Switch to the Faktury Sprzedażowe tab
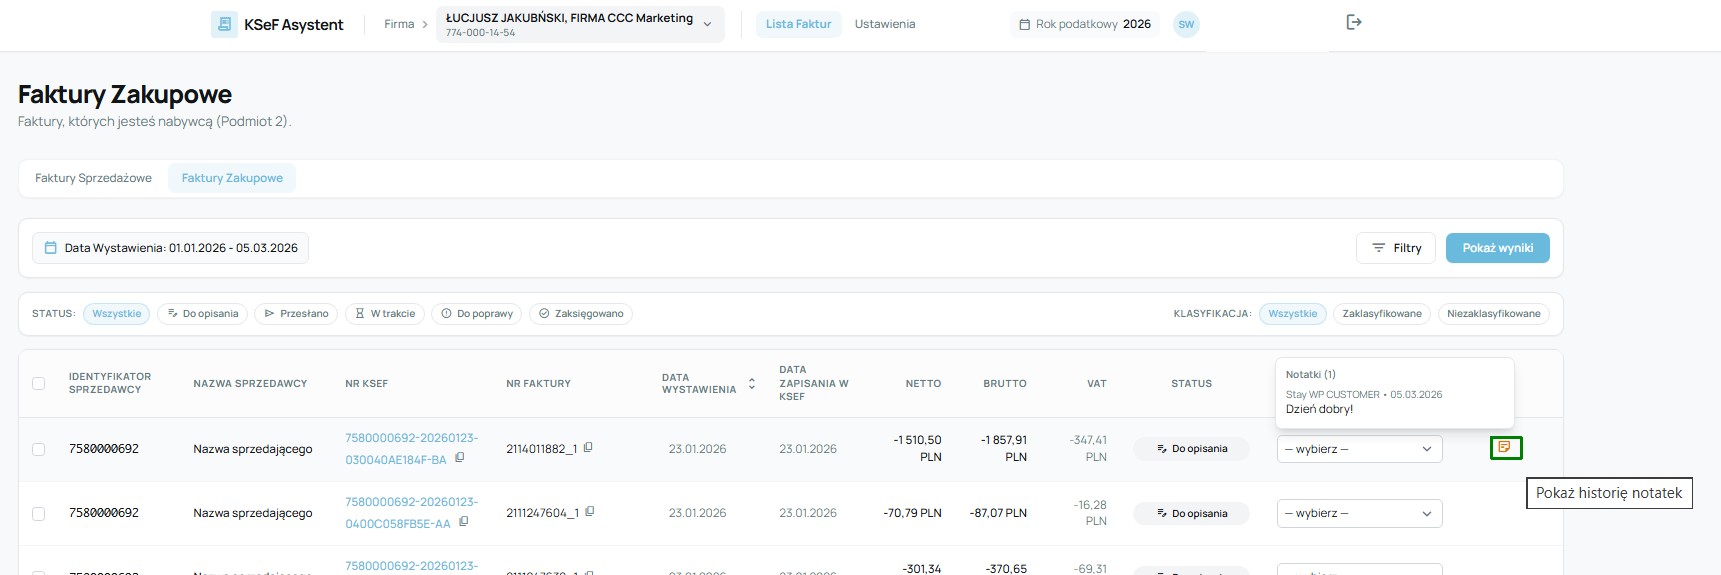 [93, 178]
